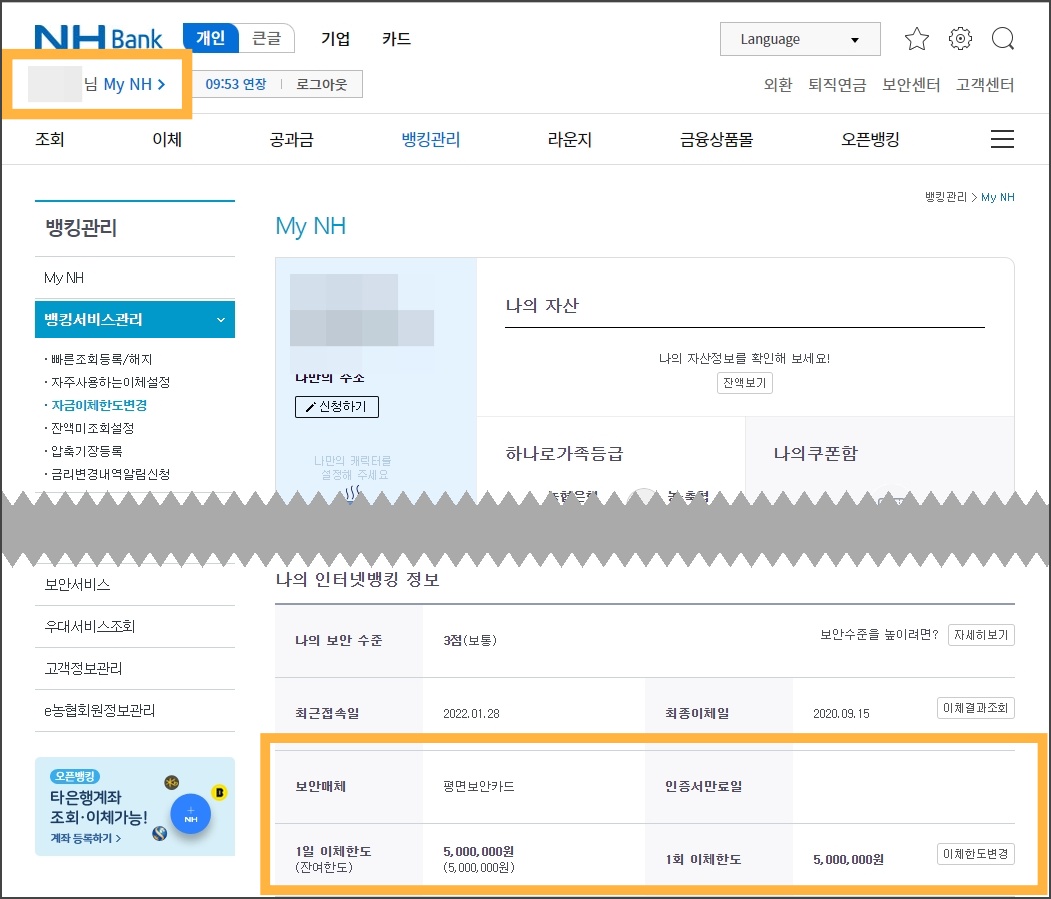The image size is (1051, 899).
Task: Click the 로그아웃 button
Action: (x=322, y=84)
